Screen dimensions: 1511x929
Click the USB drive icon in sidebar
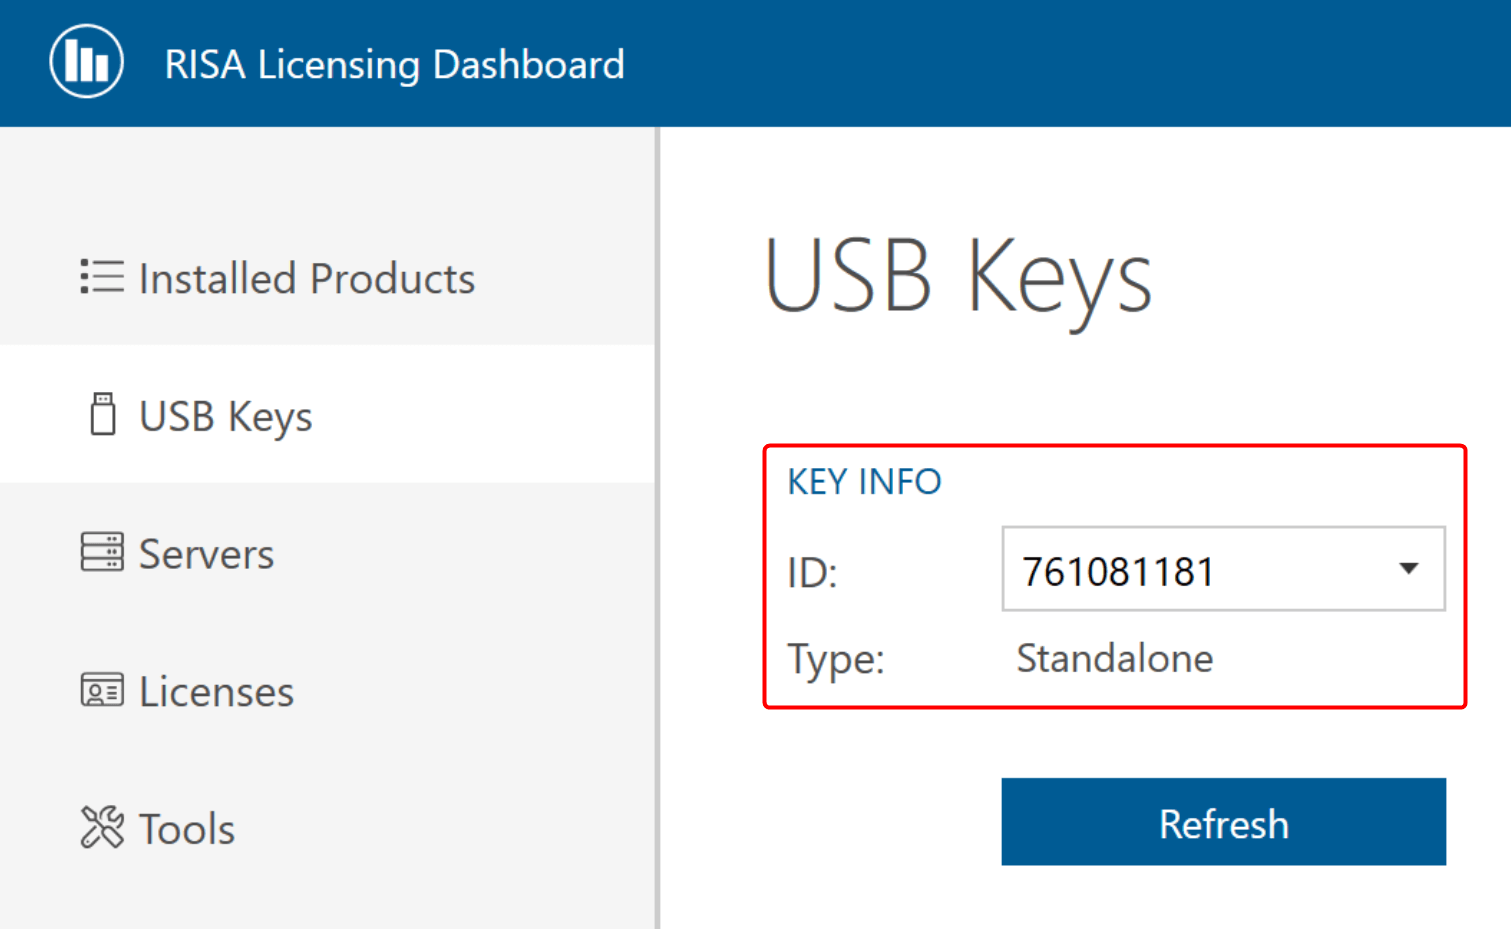pyautogui.click(x=102, y=414)
